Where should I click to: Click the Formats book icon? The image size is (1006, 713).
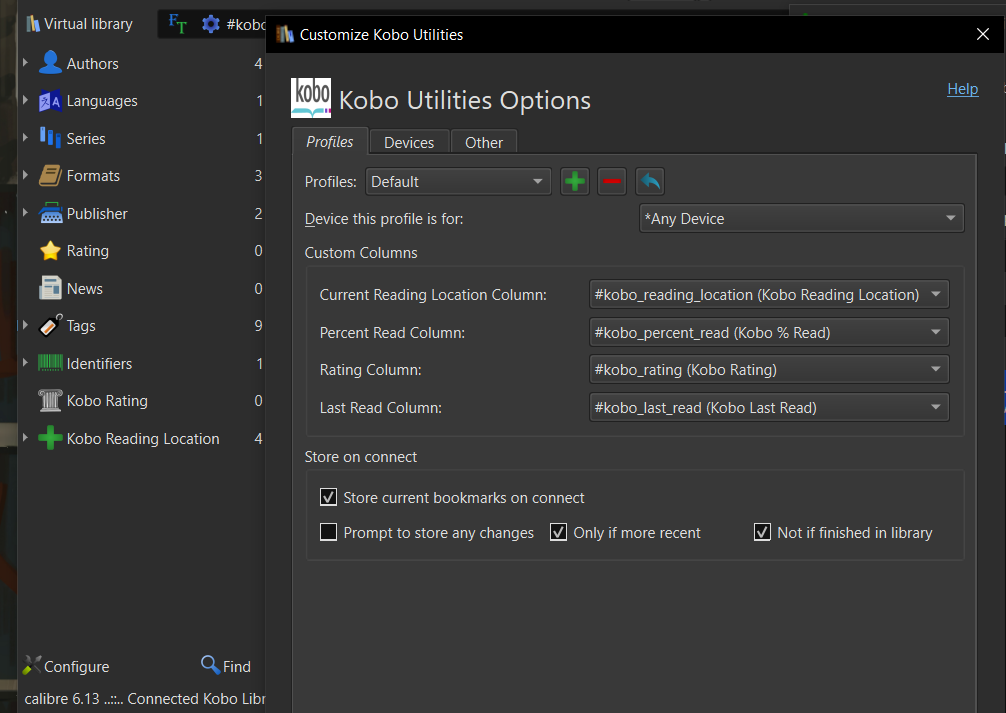pyautogui.click(x=50, y=176)
